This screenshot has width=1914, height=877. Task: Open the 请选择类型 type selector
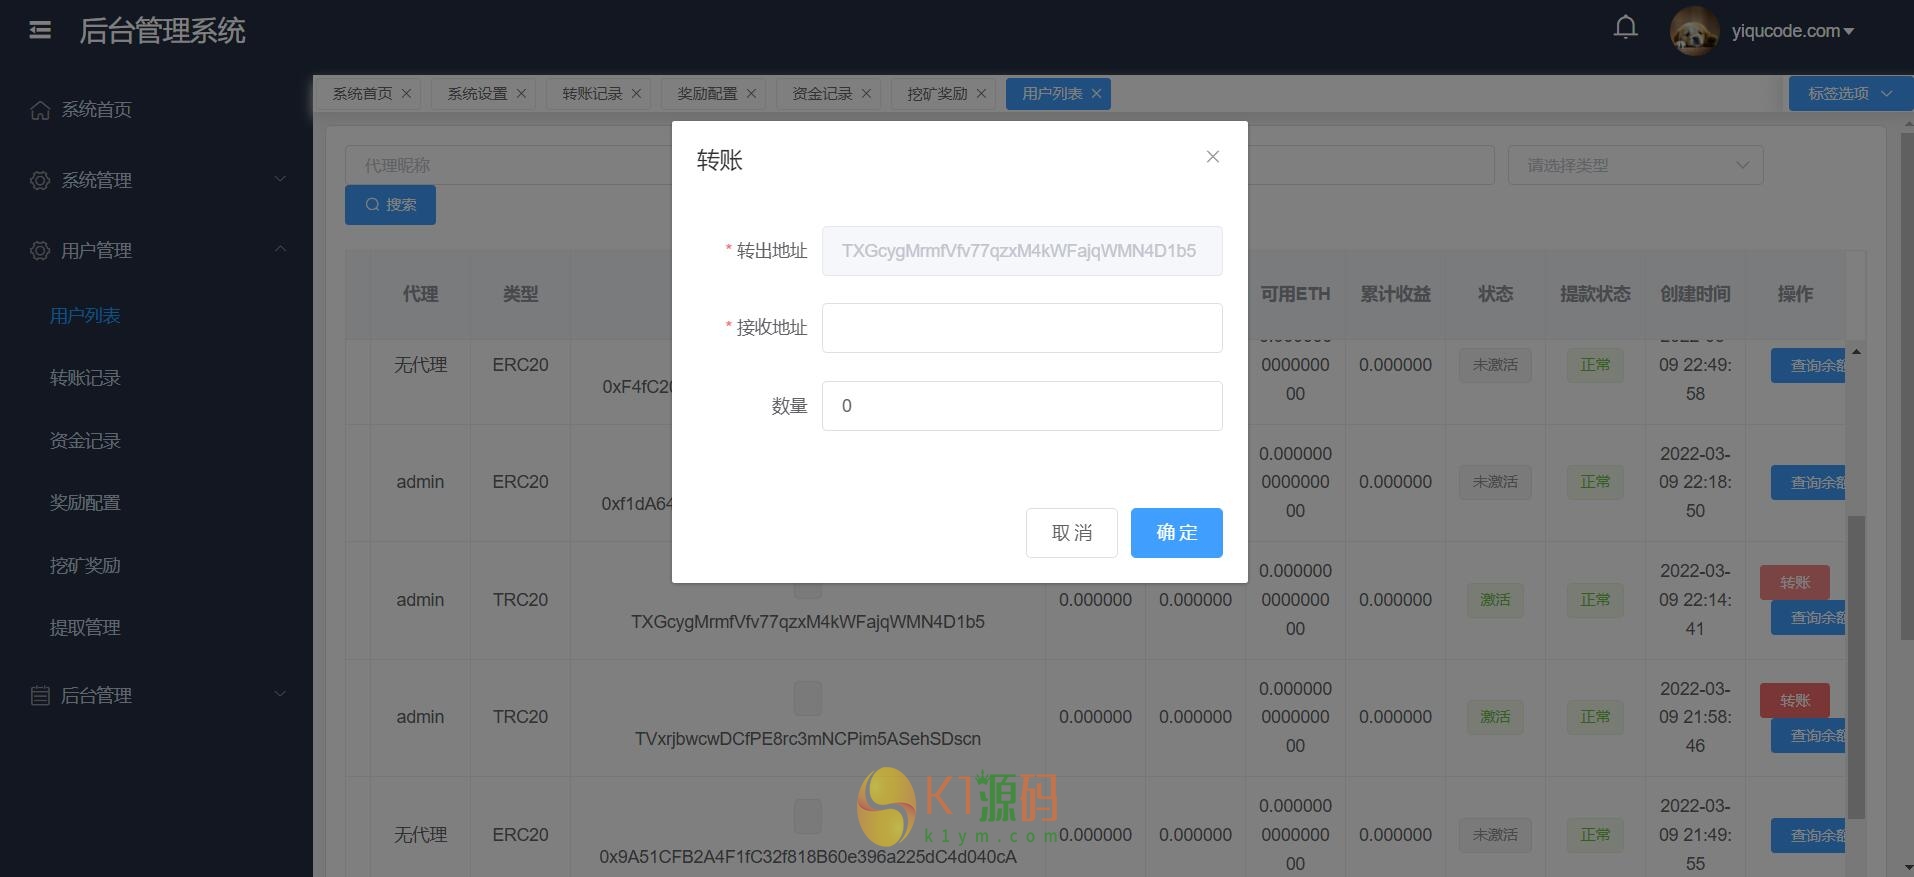coord(1635,165)
